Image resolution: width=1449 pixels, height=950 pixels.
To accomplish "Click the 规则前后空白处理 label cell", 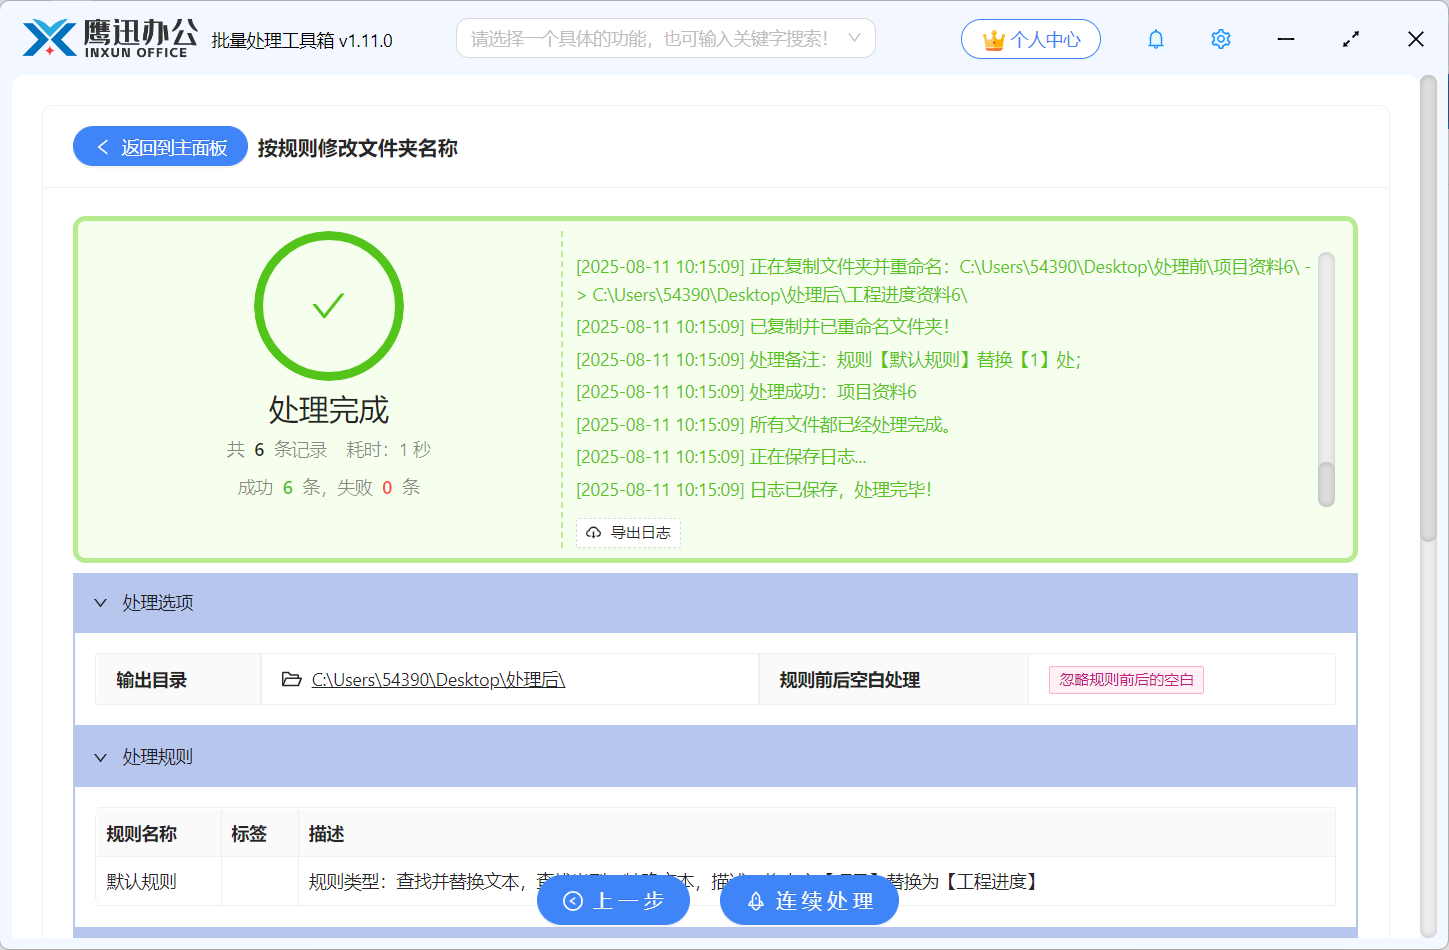I will click(894, 680).
